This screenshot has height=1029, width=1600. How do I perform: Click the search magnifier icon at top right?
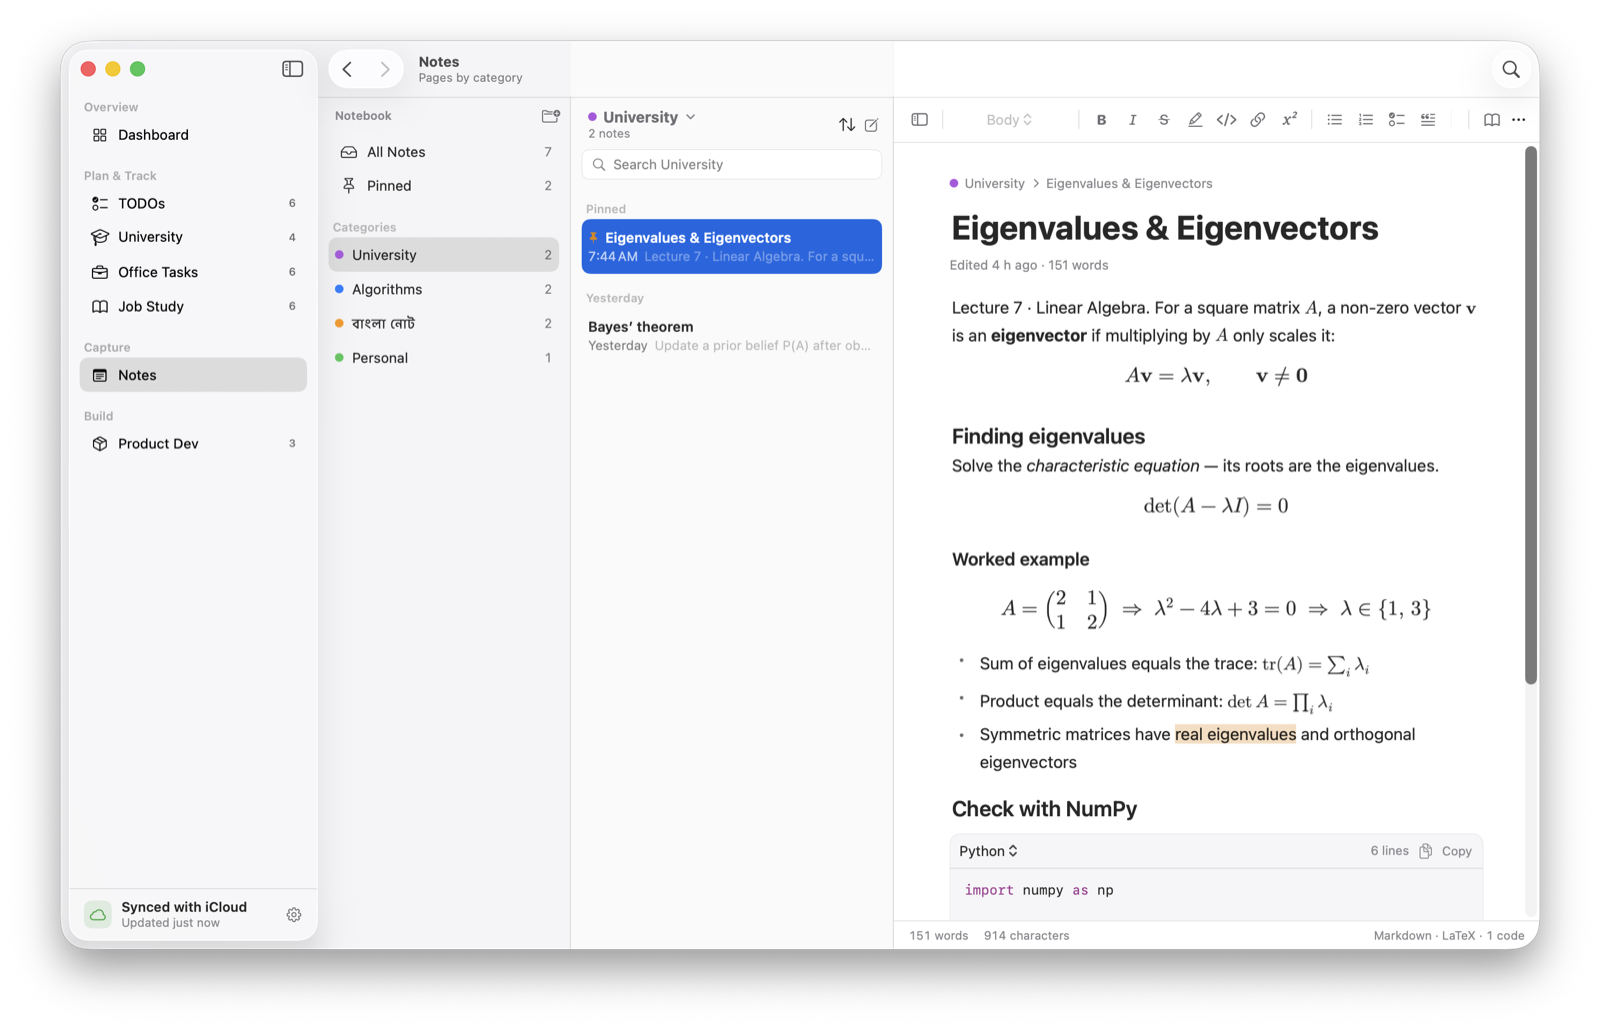1511,69
